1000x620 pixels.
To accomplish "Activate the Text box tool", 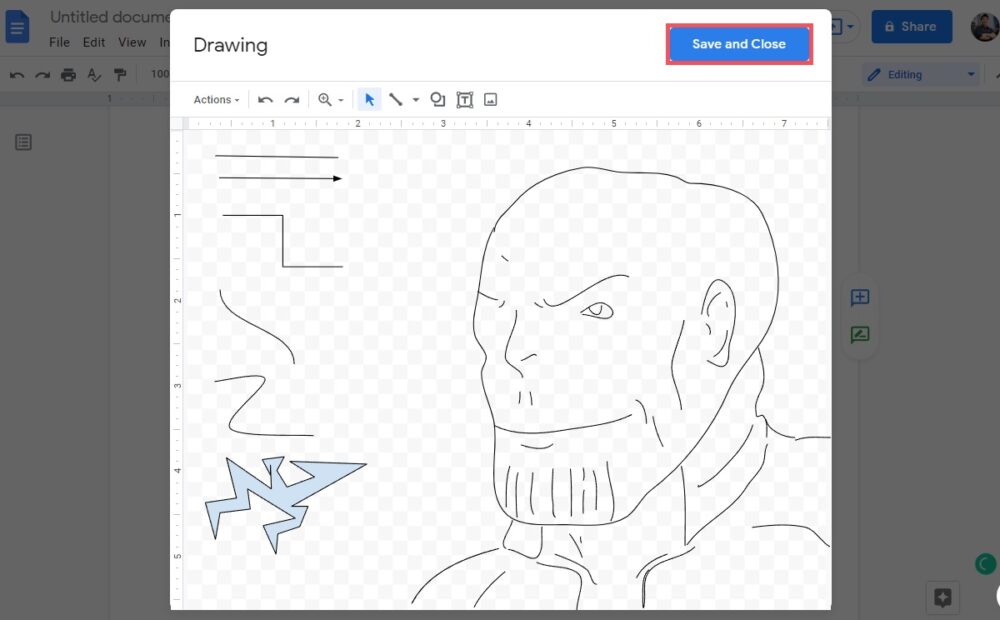I will [x=464, y=100].
